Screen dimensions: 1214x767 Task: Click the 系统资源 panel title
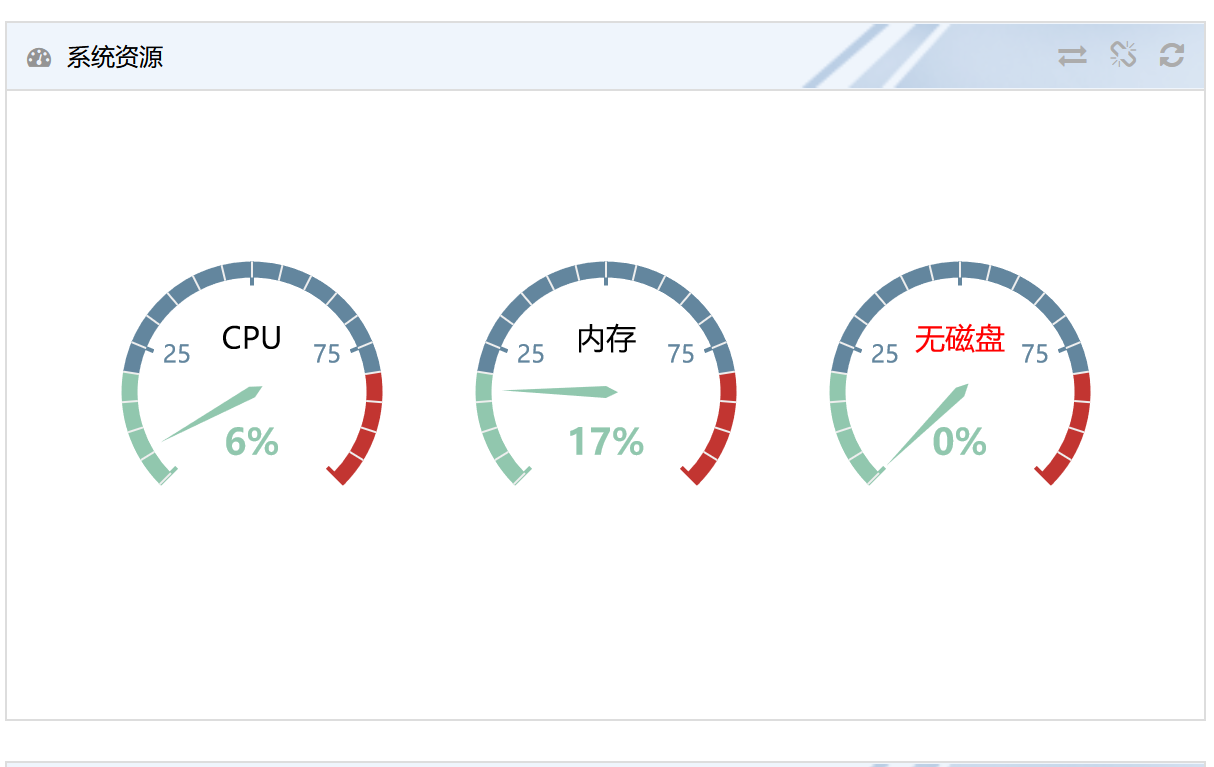click(x=115, y=57)
